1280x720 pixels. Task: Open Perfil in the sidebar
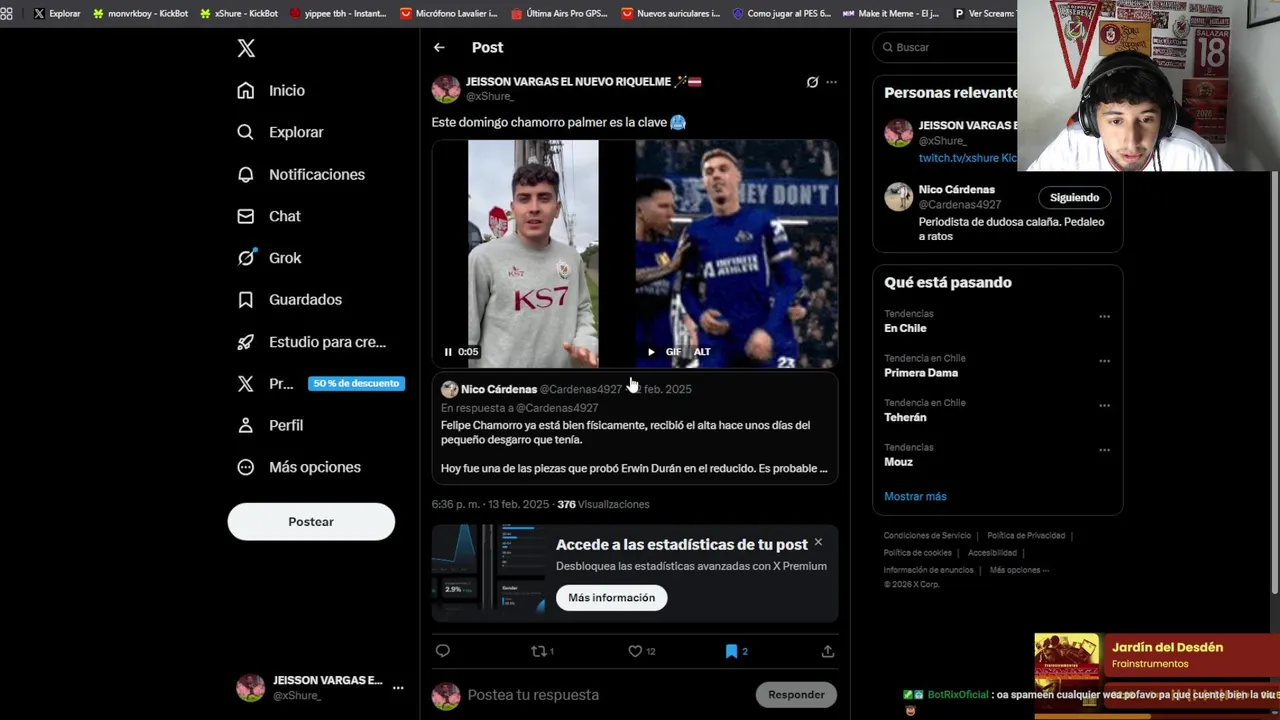point(270,425)
